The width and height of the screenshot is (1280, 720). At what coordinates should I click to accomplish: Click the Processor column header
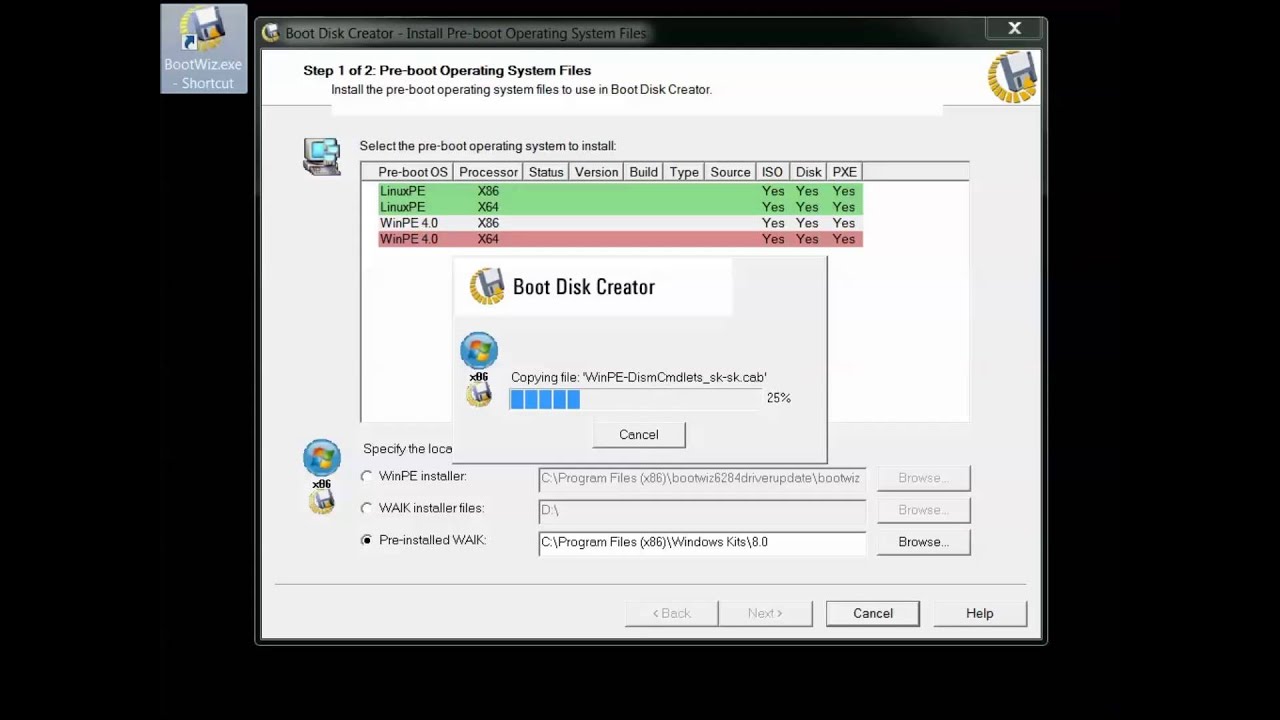(x=488, y=172)
